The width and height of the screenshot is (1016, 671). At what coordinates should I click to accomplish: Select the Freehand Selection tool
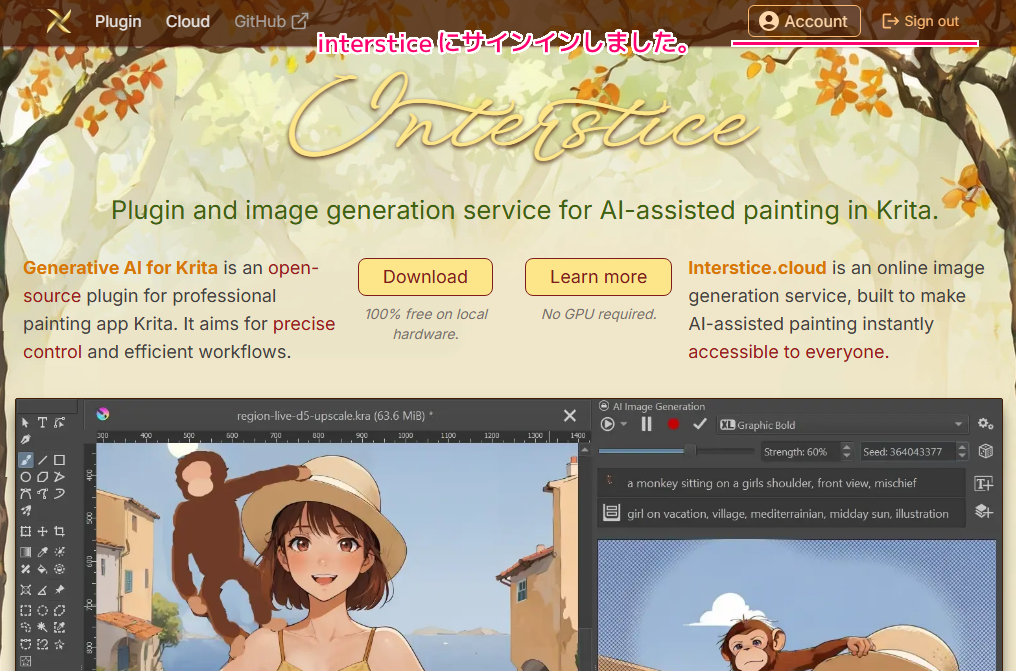25,627
